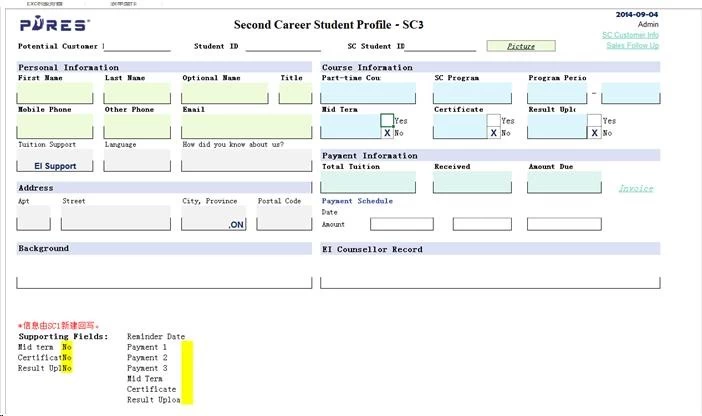This screenshot has height=416, width=702.
Task: Go to Sales Follow Up link
Action: click(632, 45)
